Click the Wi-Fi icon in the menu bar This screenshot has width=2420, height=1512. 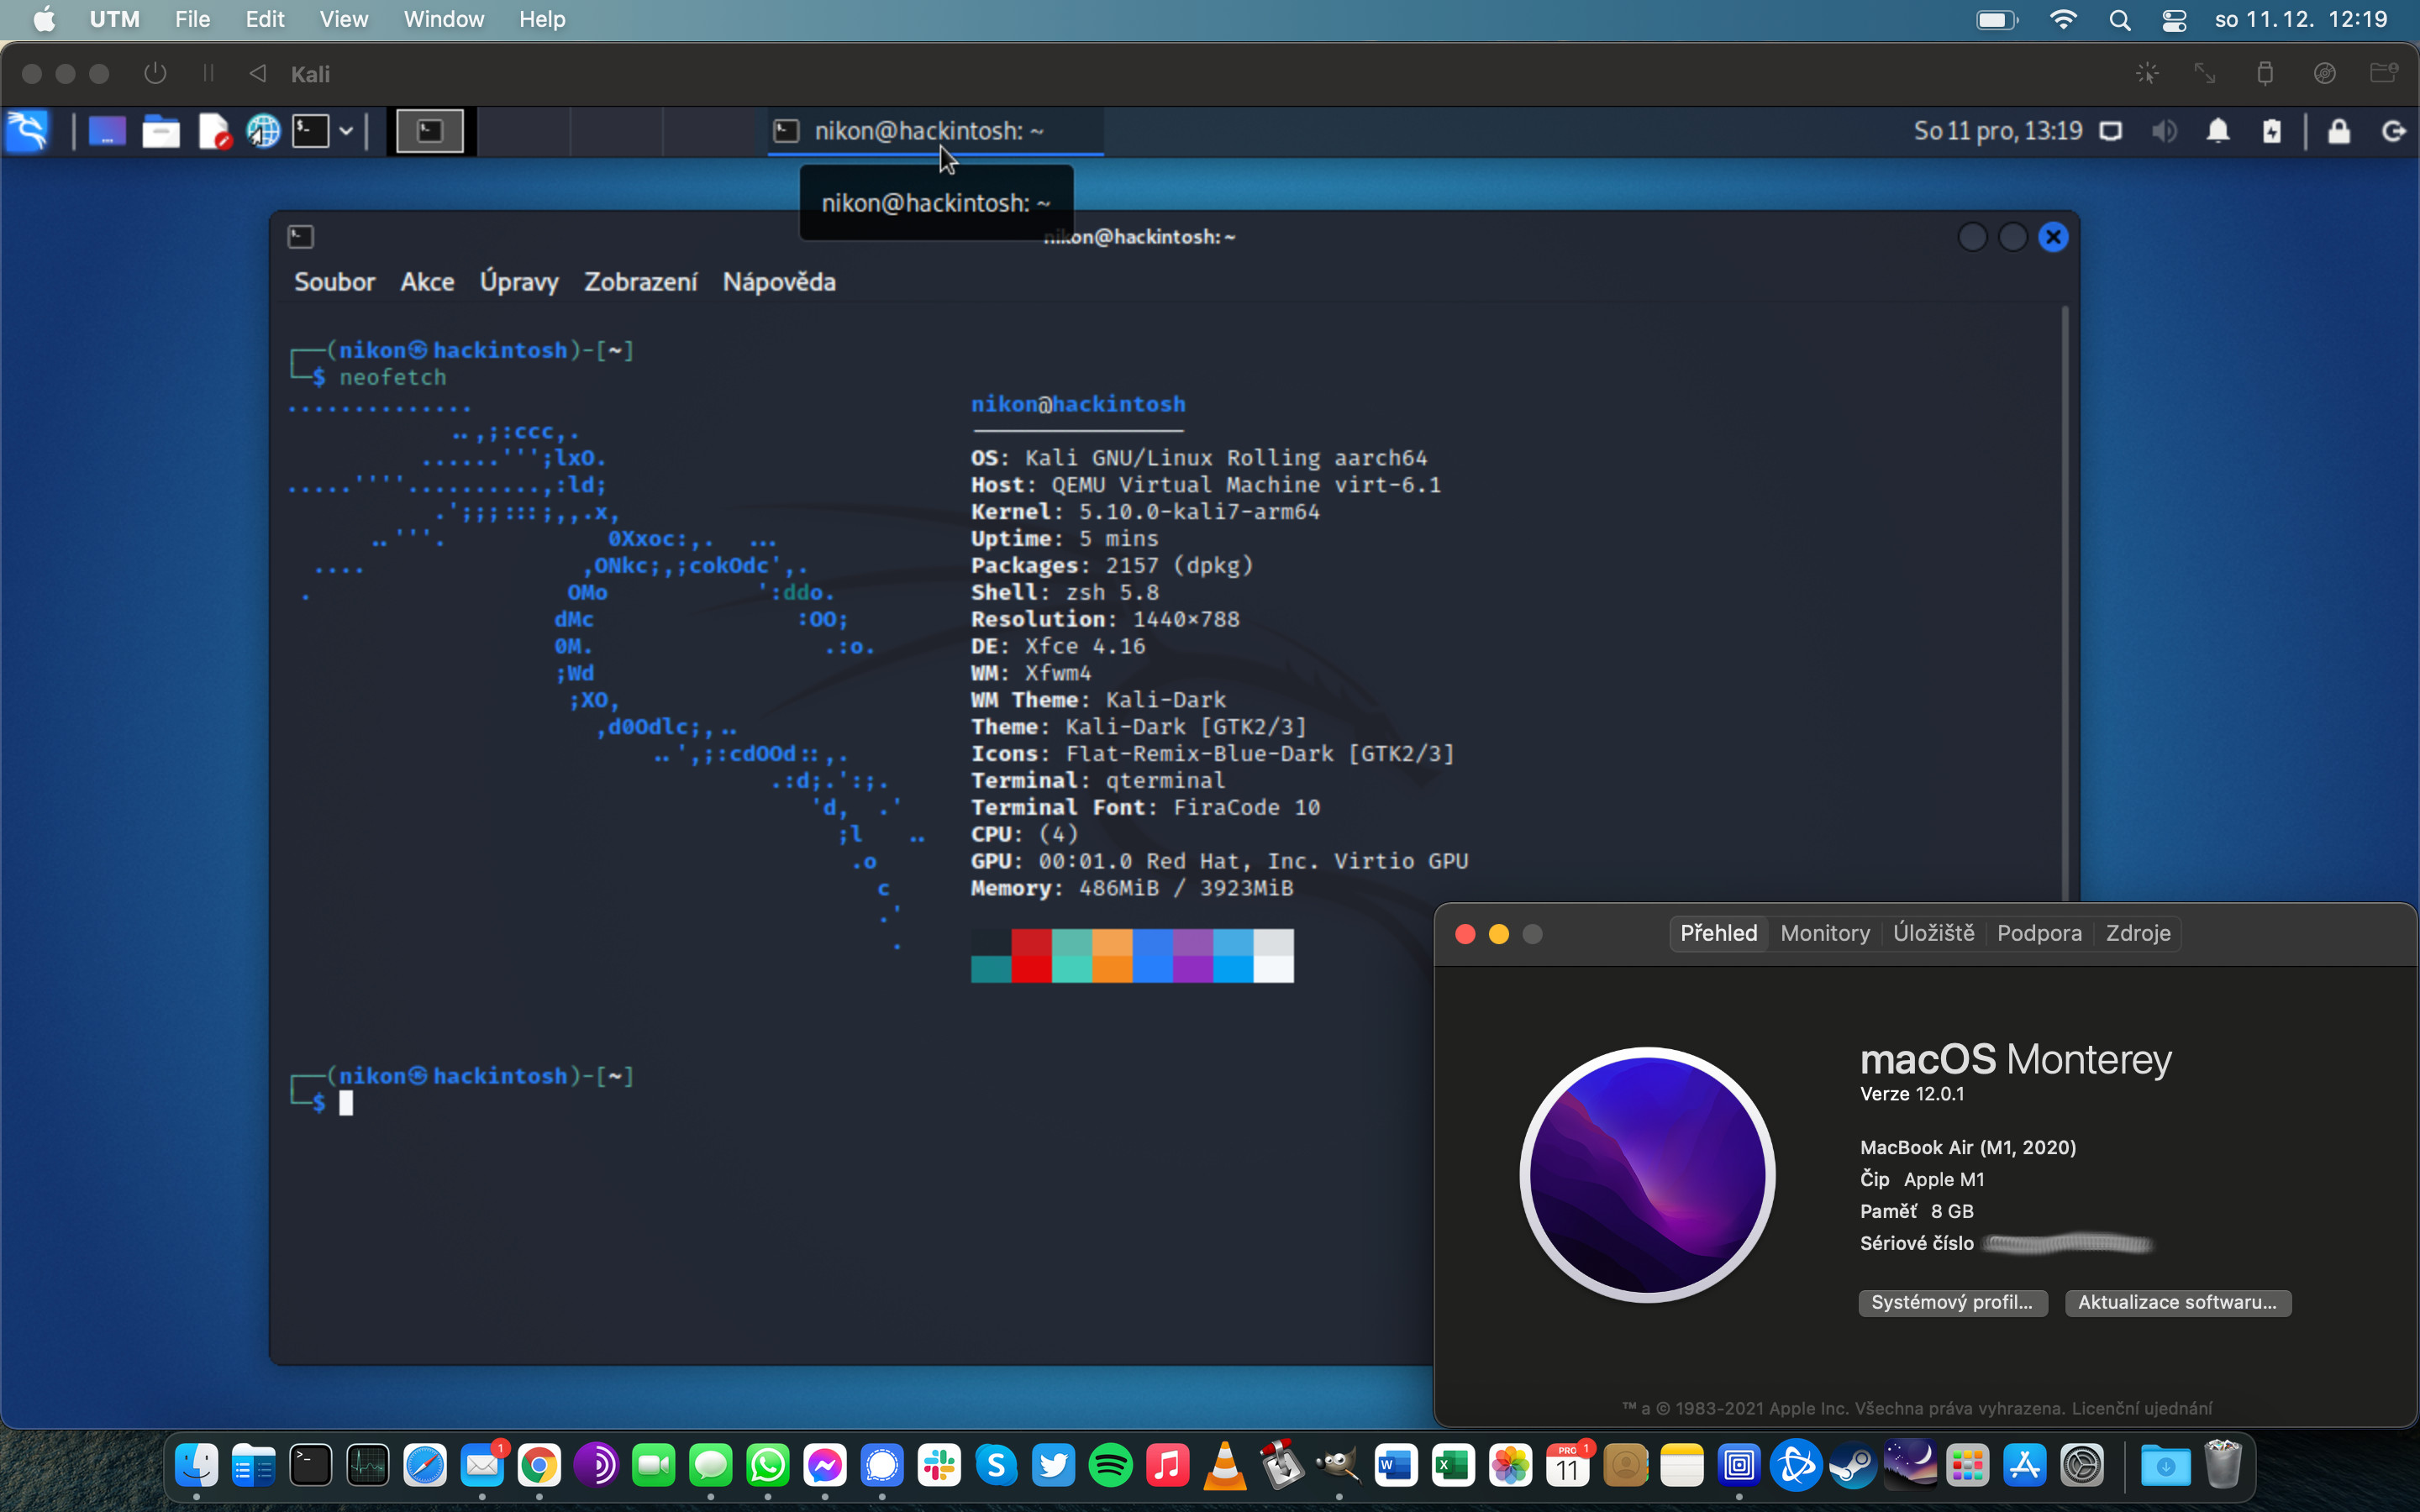pyautogui.click(x=2062, y=20)
